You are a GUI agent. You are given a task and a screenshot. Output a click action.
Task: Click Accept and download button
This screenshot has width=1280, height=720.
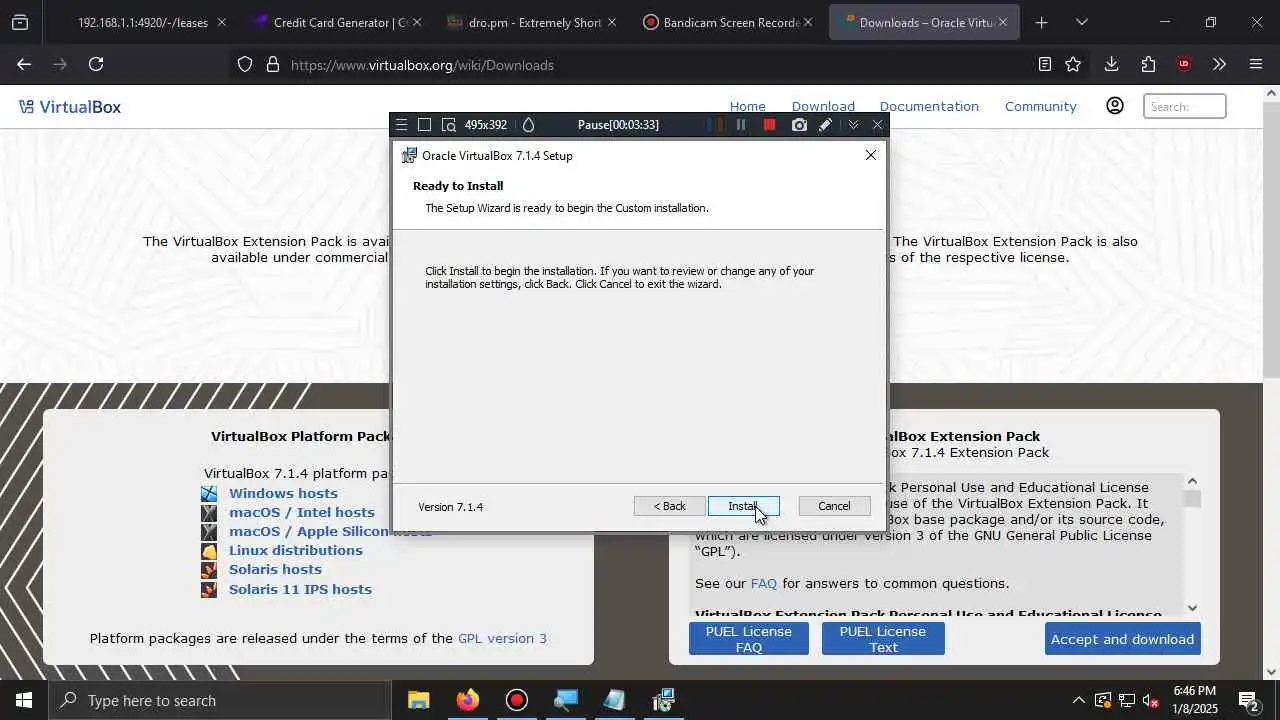coord(1122,639)
